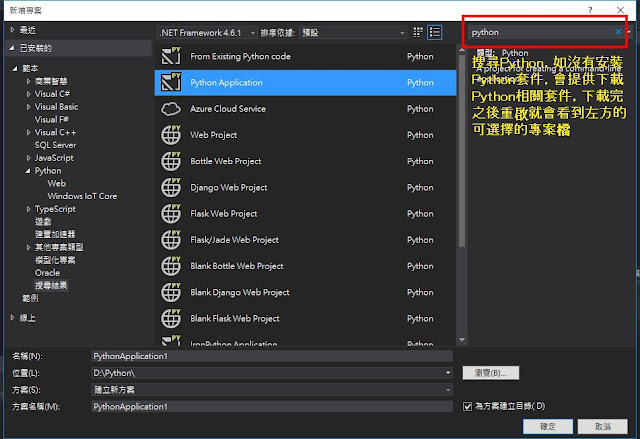This screenshot has width=640, height=439.
Task: Expand the Visual Basic node arrow
Action: pyautogui.click(x=28, y=107)
